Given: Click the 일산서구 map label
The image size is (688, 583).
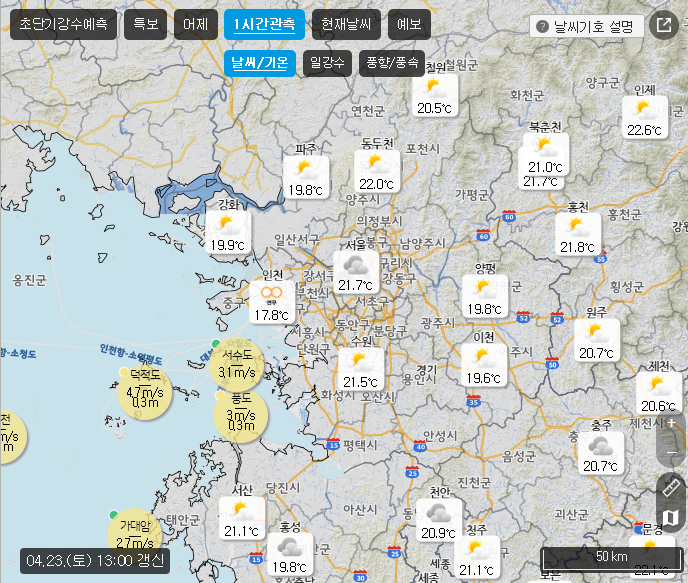Looking at the screenshot, I should (297, 240).
